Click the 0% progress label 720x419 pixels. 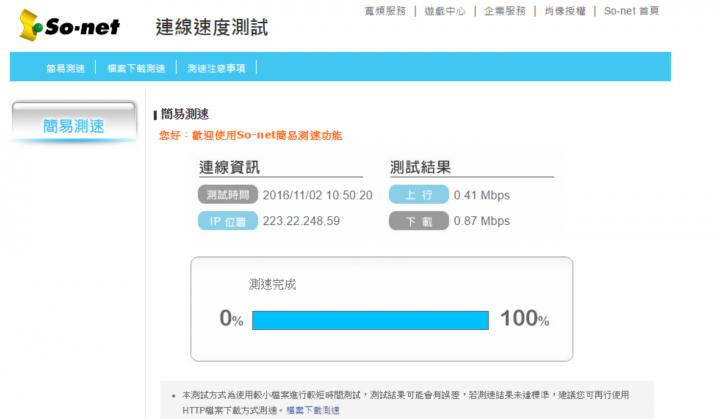[x=231, y=318]
